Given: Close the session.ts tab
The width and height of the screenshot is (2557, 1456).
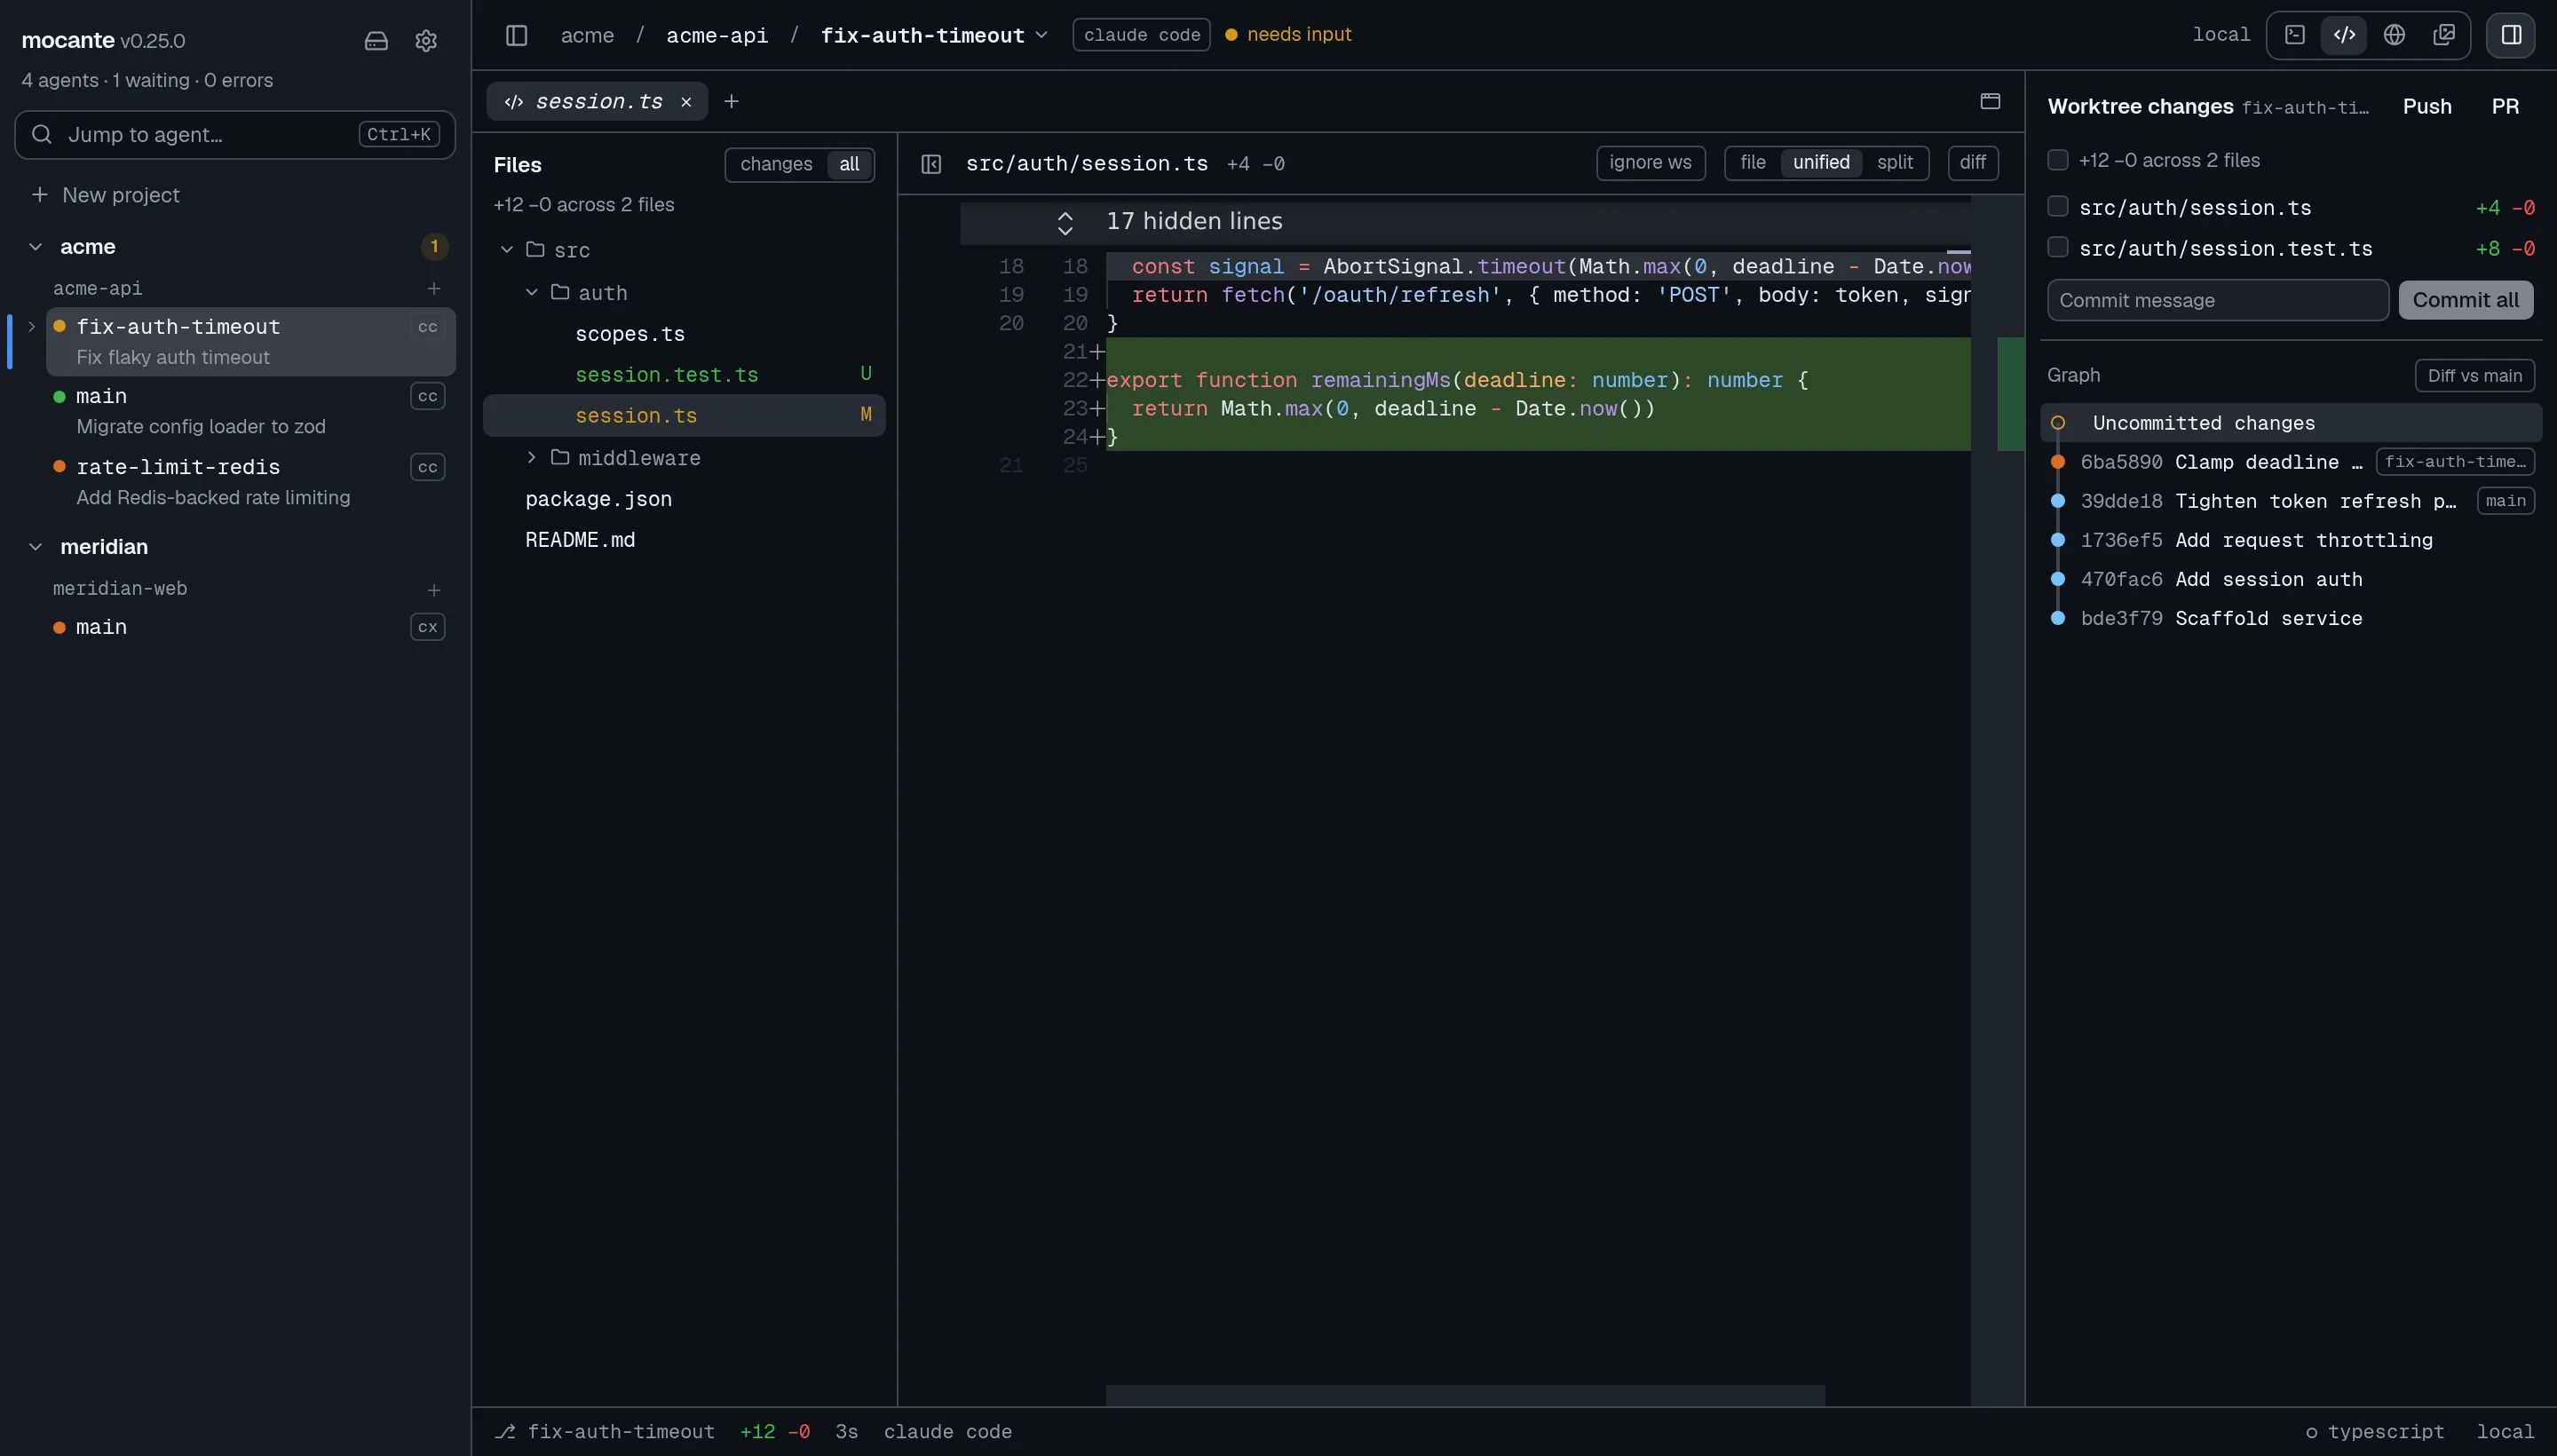Looking at the screenshot, I should (x=686, y=102).
